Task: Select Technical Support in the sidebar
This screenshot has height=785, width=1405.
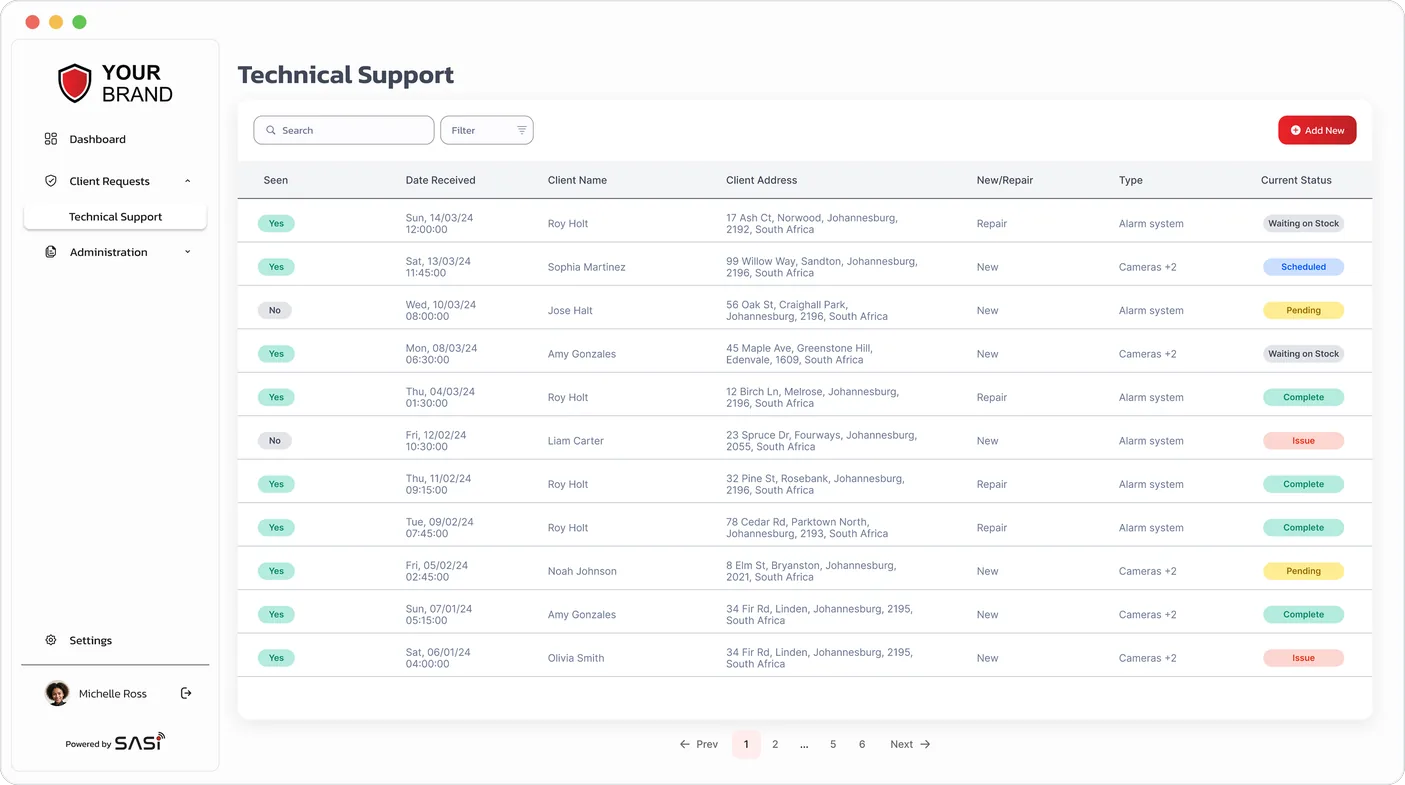Action: (115, 216)
